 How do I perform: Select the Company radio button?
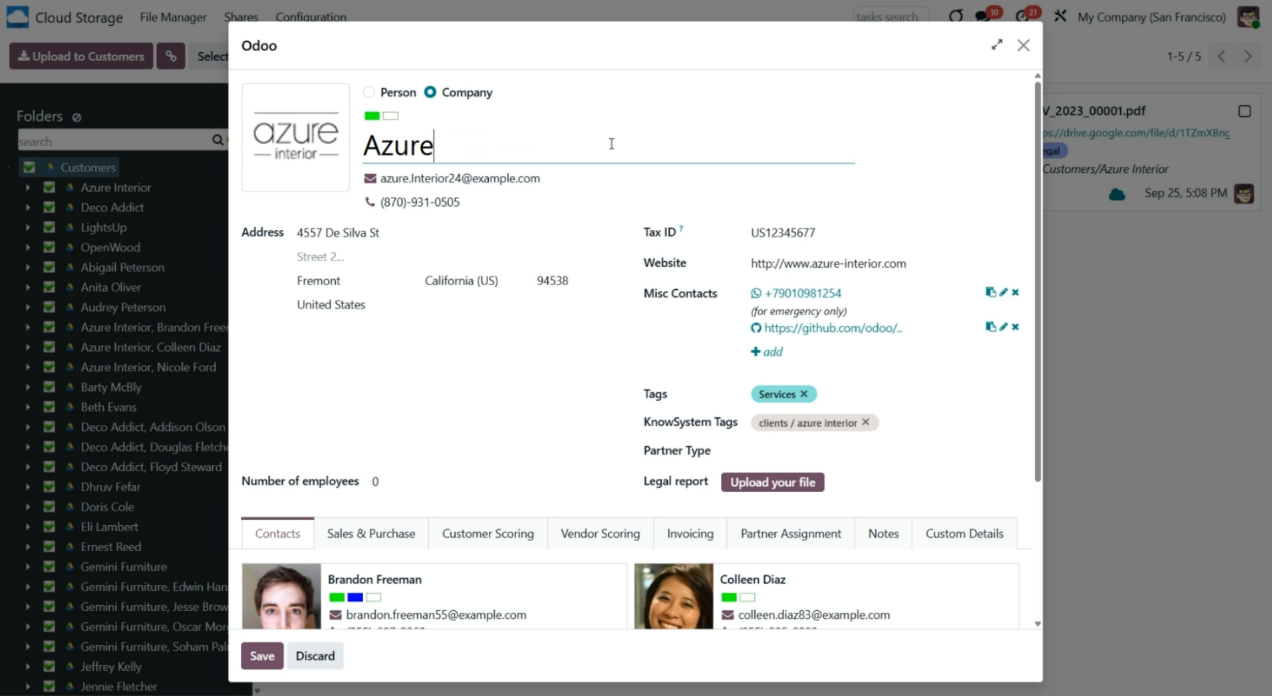pos(430,92)
